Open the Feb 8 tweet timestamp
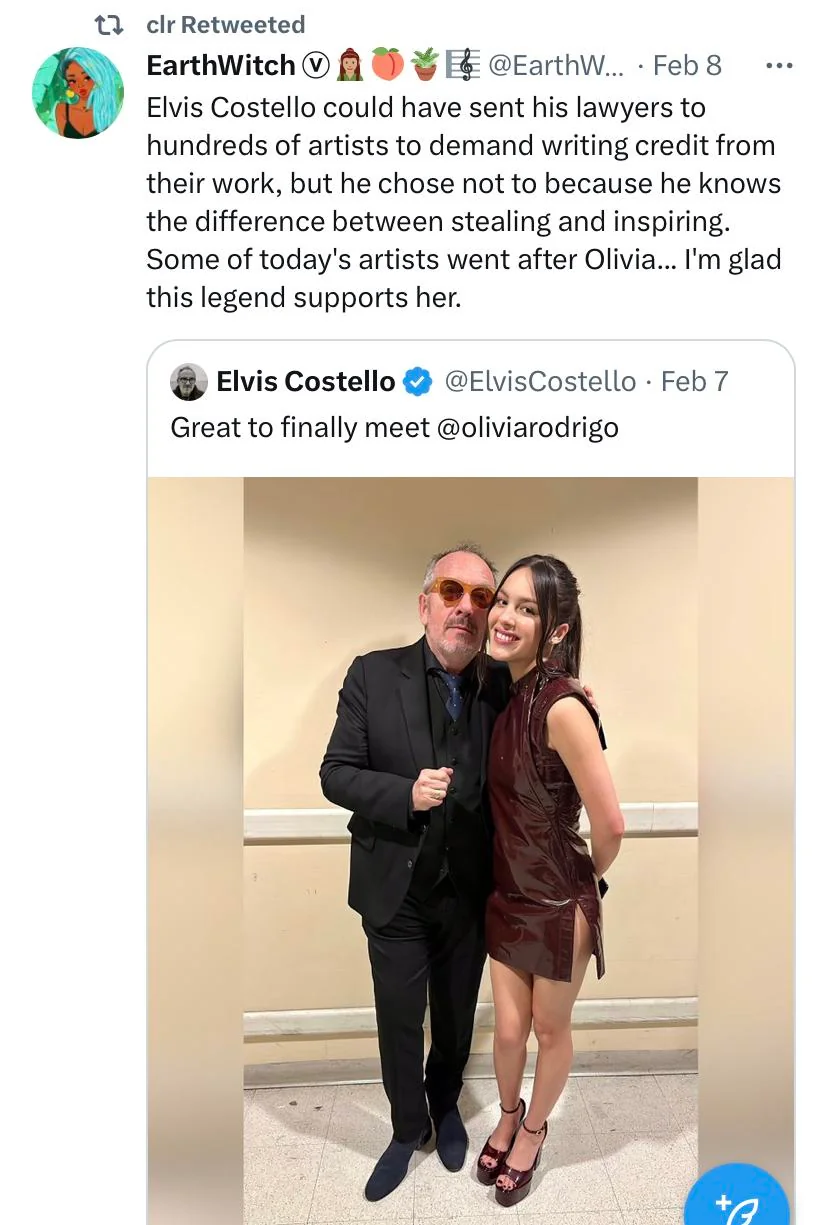Screen dimensions: 828x1225 pyautogui.click(x=686, y=66)
